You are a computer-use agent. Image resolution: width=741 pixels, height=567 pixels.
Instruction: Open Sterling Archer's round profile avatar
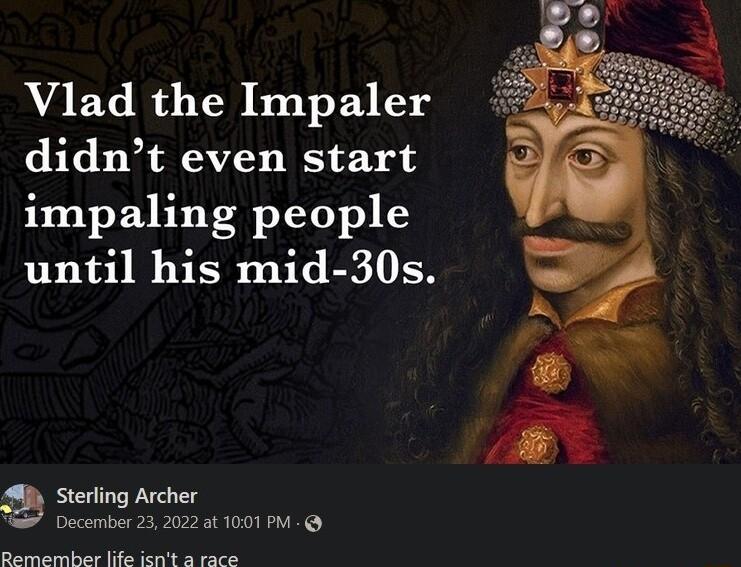pos(23,506)
